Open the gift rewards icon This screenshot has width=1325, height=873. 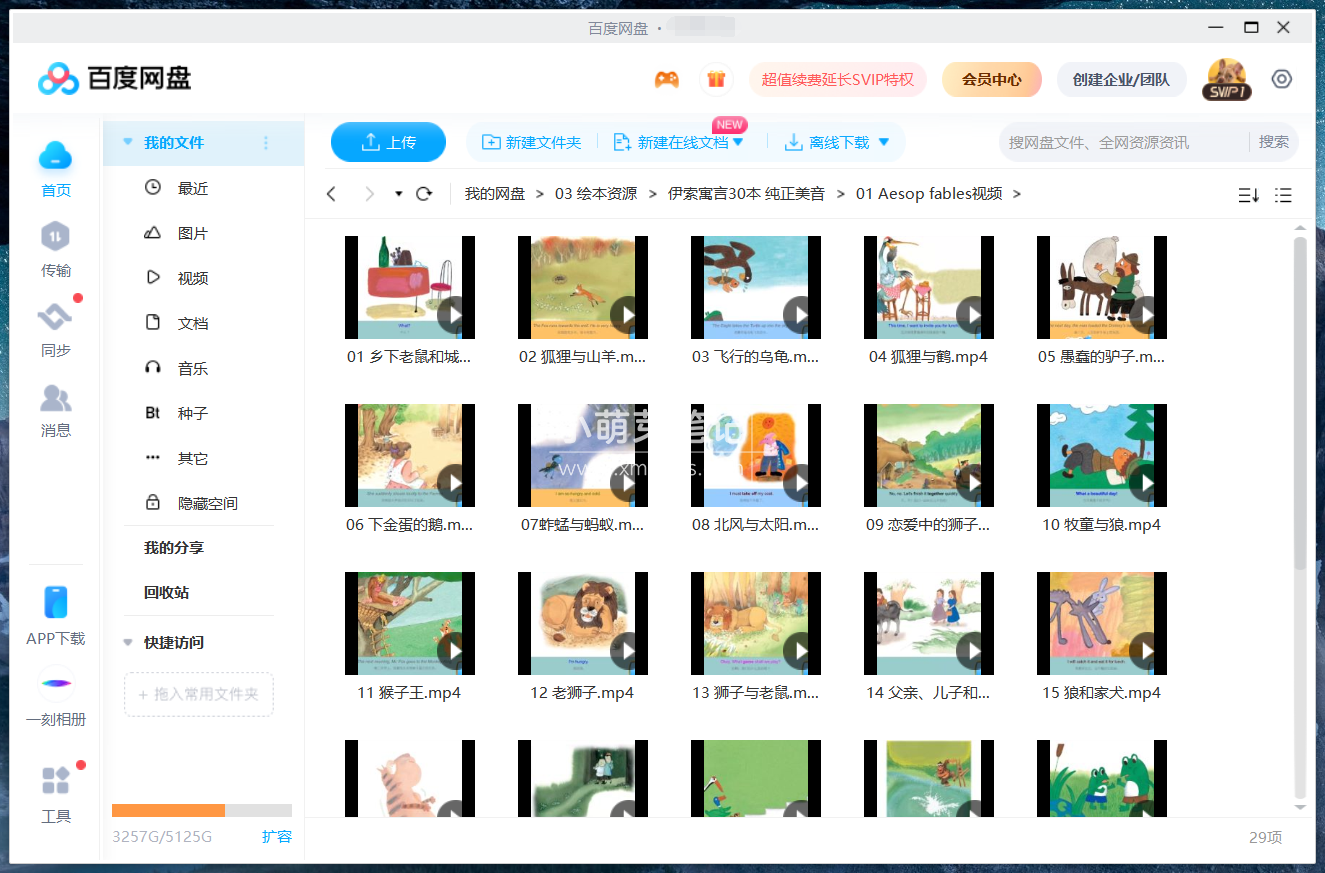(717, 78)
